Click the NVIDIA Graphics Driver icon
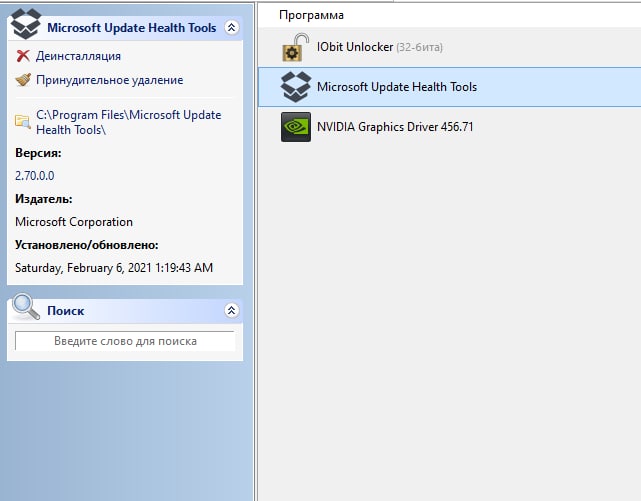The width and height of the screenshot is (641, 501). pos(296,127)
